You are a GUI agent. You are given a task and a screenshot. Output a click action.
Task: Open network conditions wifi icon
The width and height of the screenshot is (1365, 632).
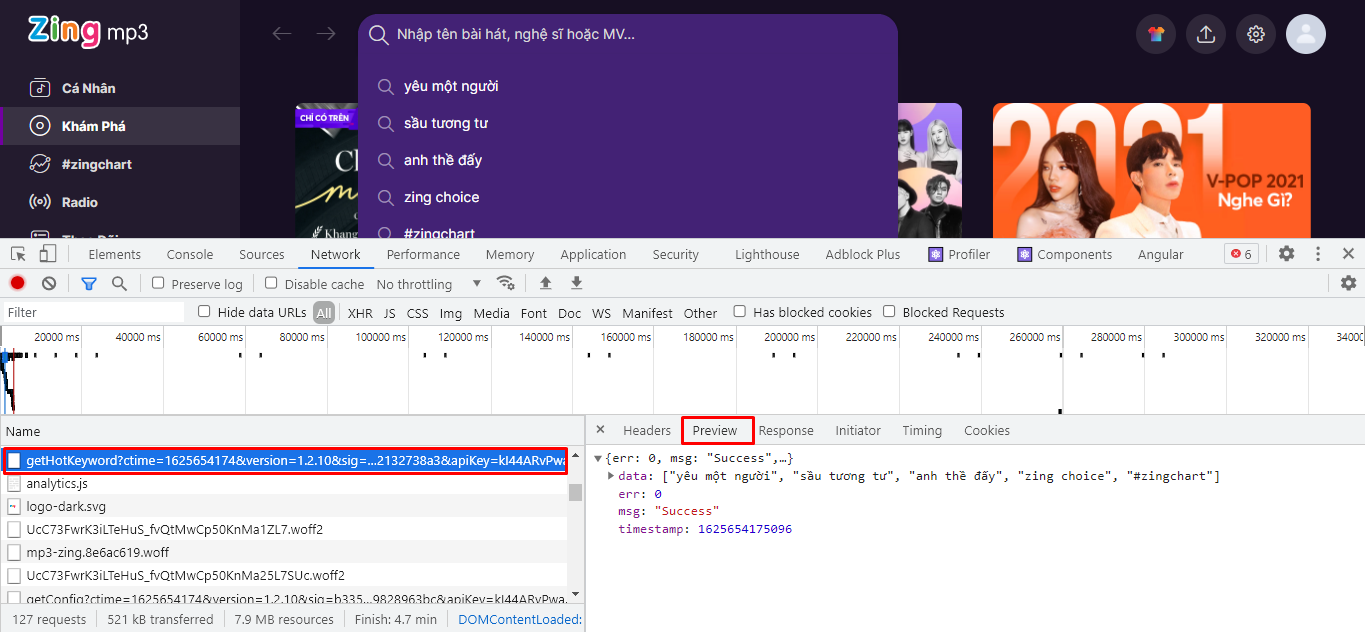(506, 283)
